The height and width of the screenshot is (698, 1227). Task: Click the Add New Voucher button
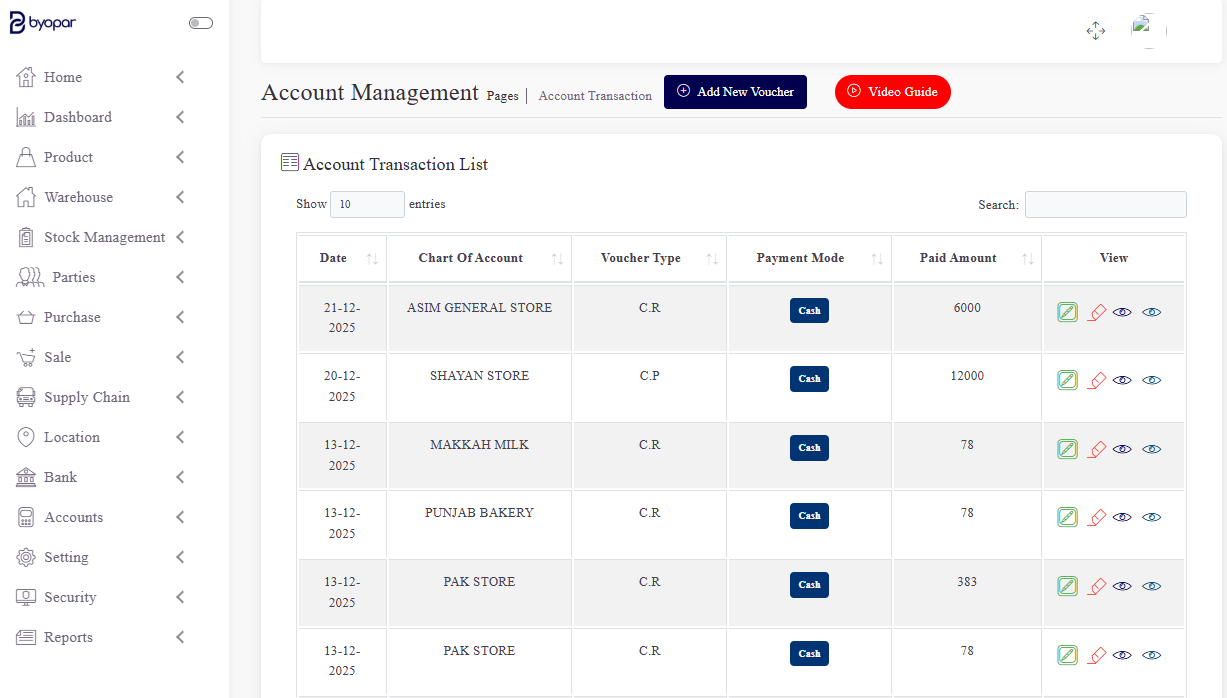click(x=735, y=91)
